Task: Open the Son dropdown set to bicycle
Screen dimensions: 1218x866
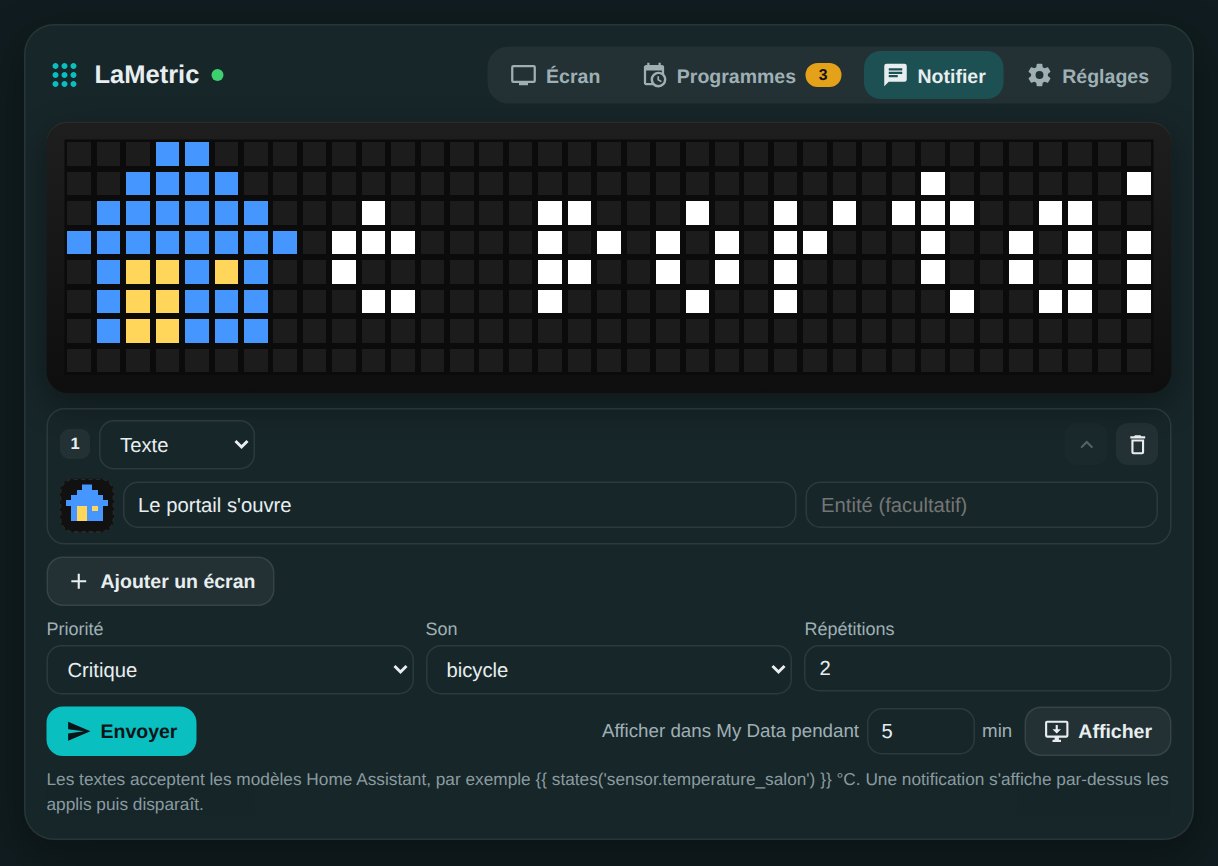Action: (x=609, y=670)
